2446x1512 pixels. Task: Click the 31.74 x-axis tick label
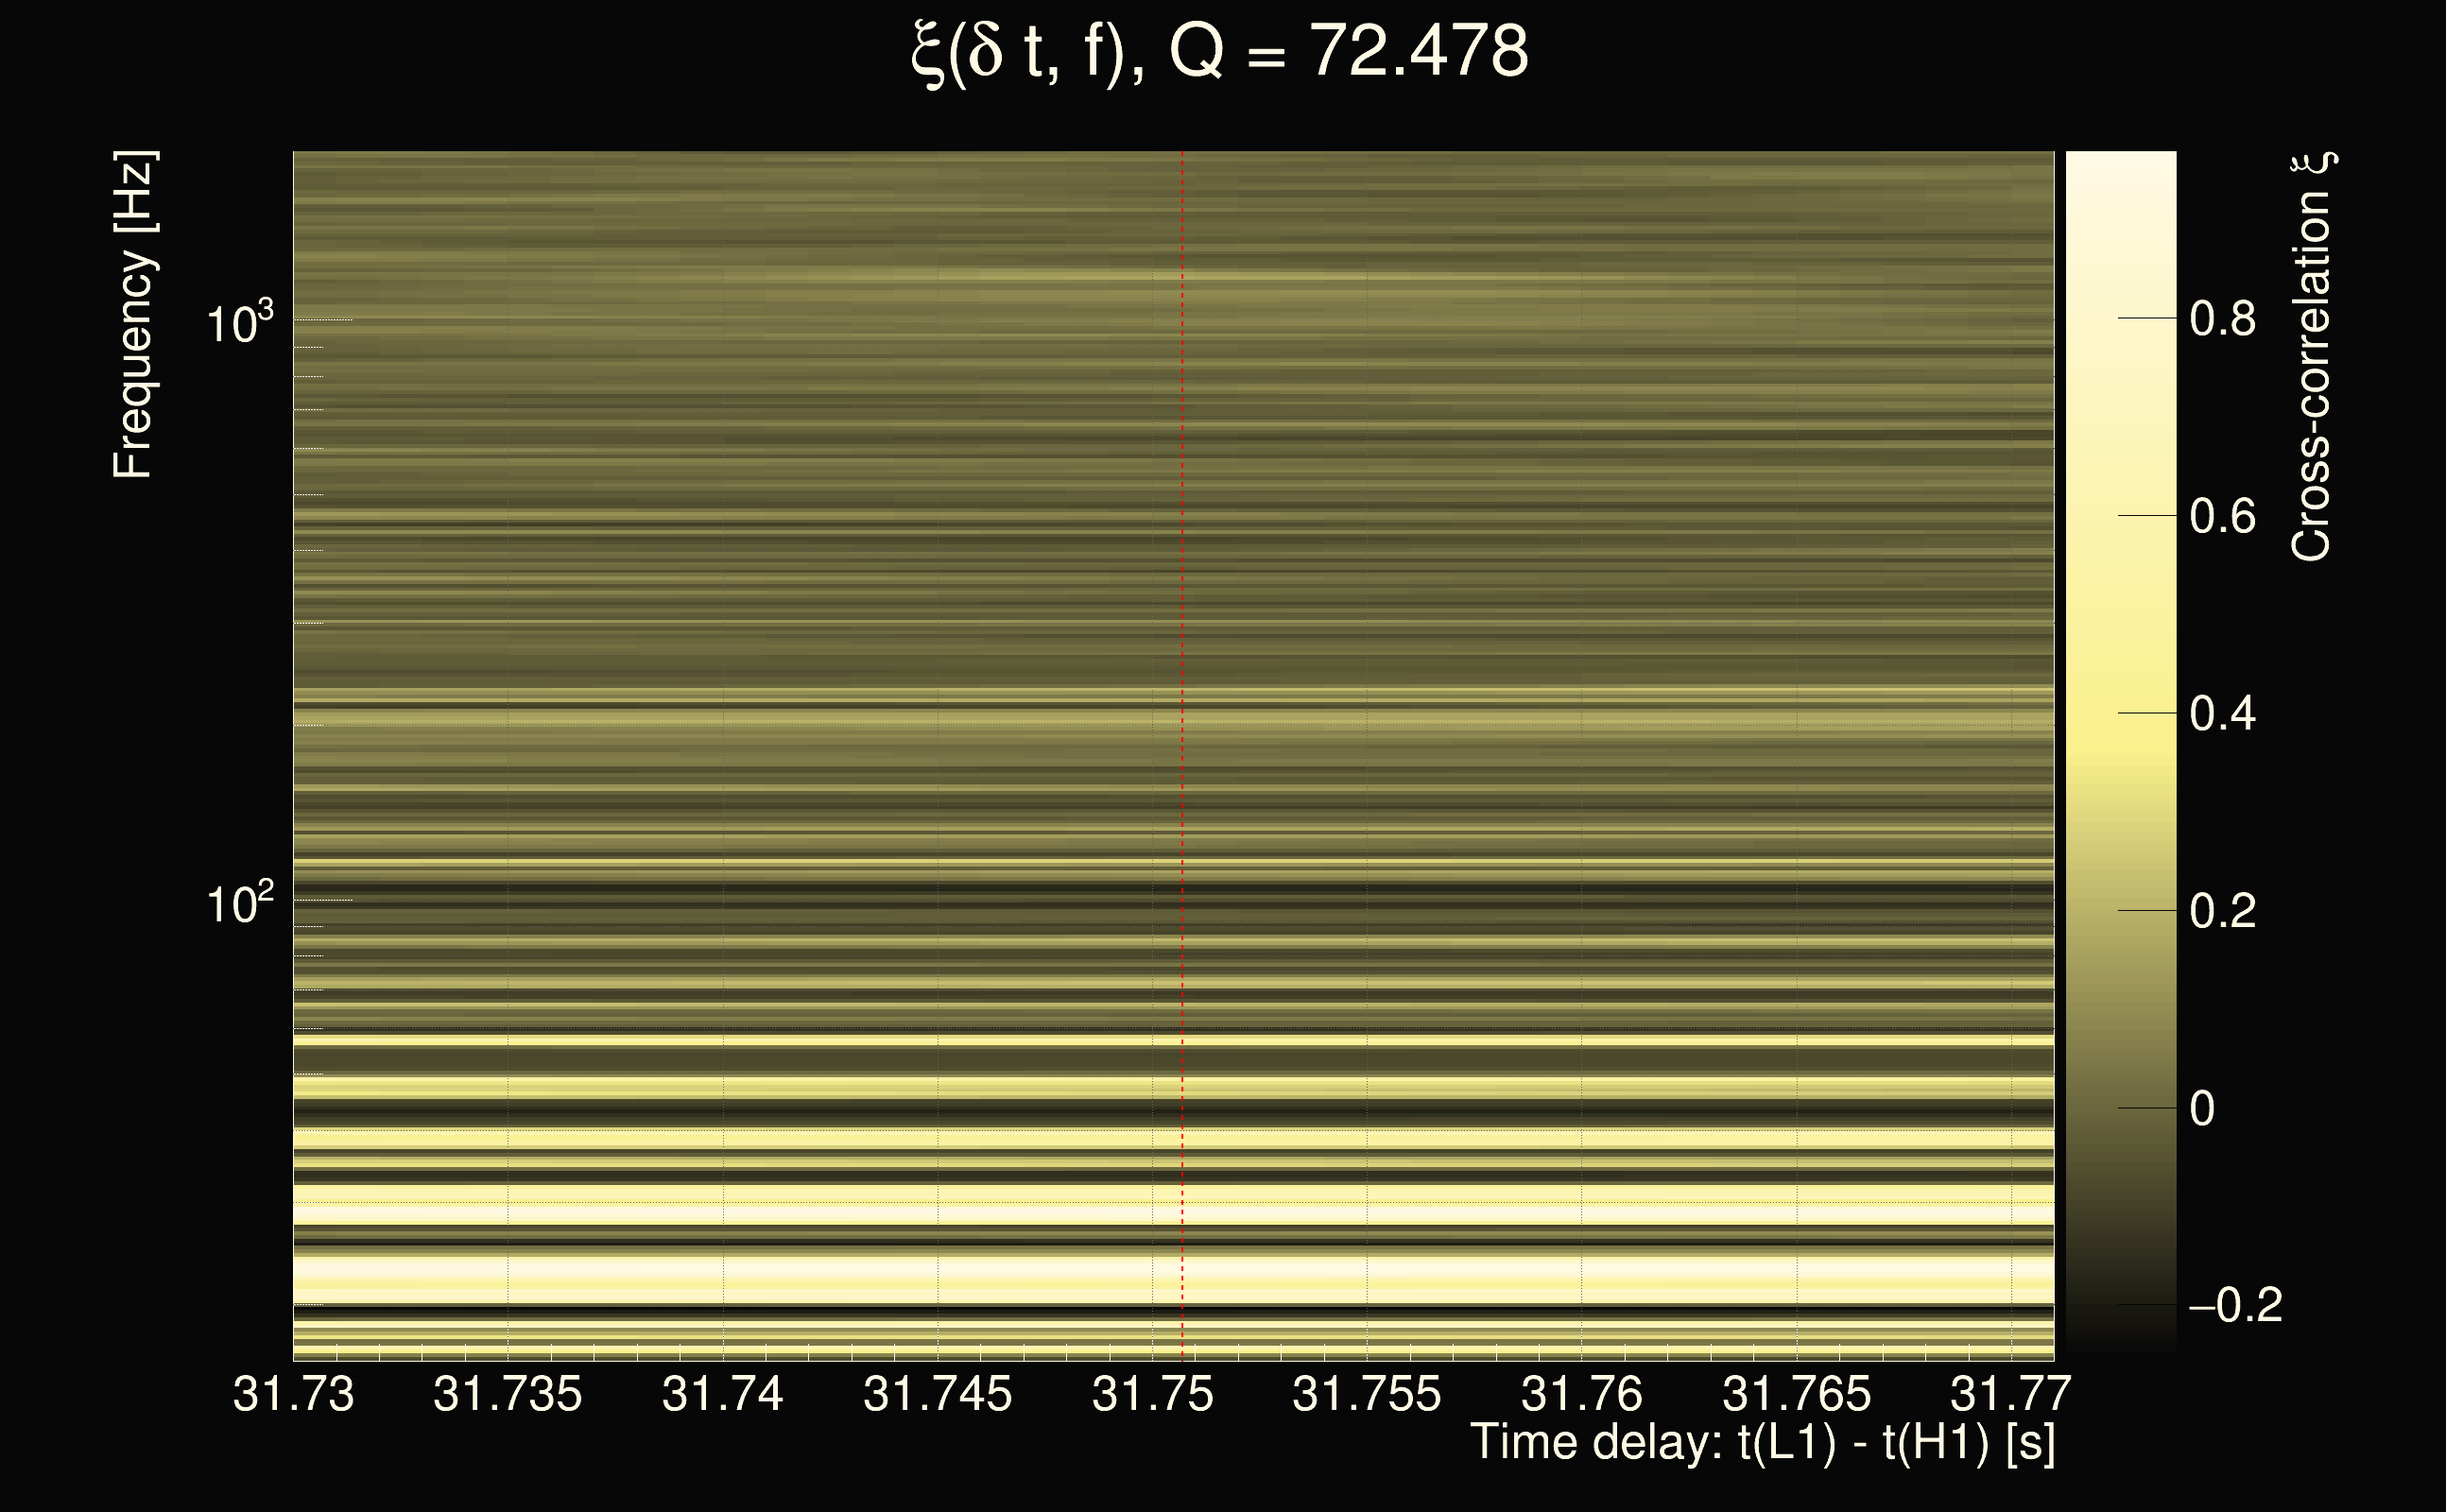[722, 1394]
